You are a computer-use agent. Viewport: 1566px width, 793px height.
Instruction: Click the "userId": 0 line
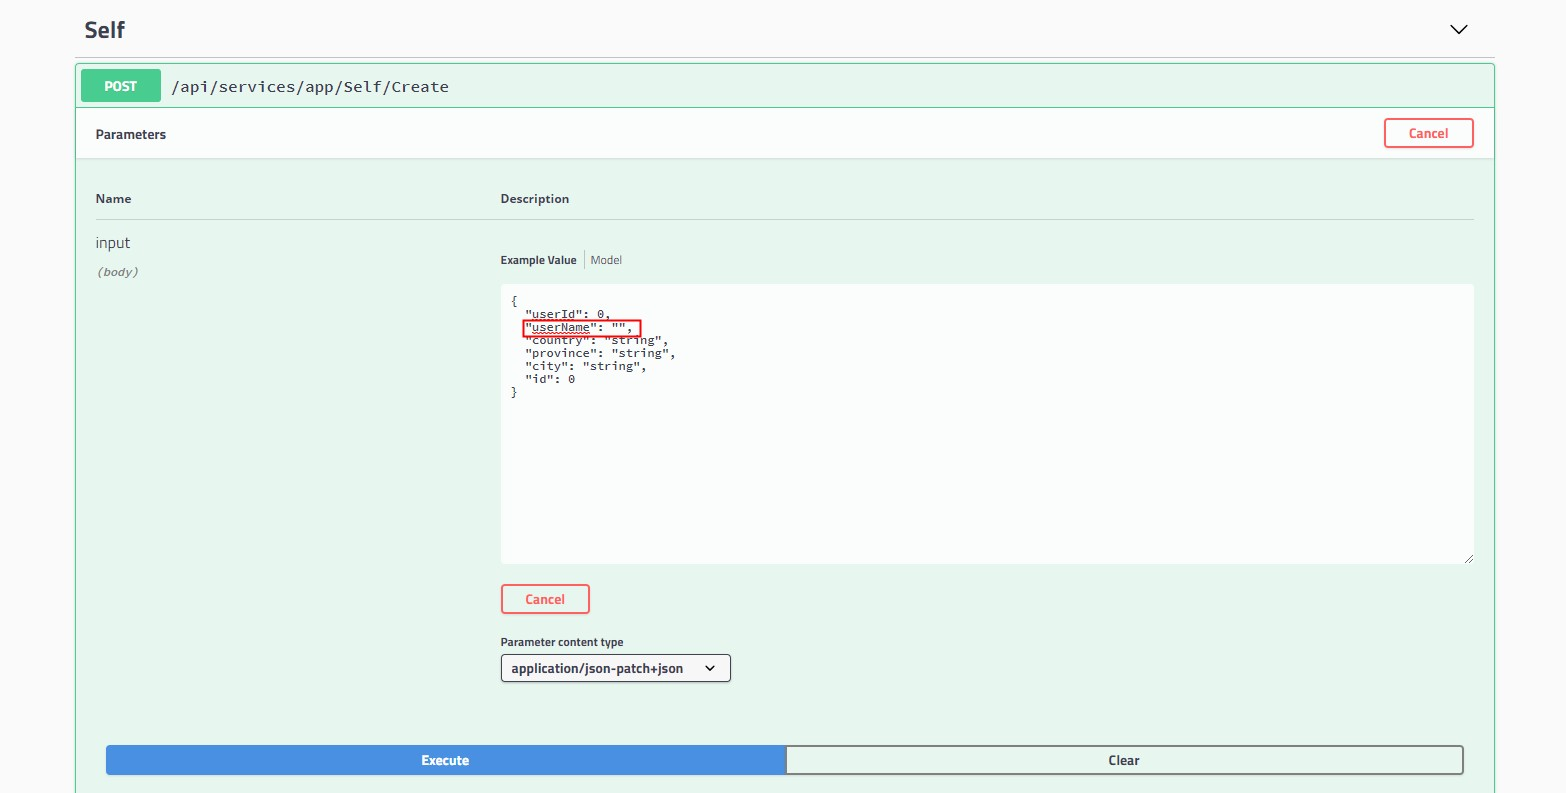click(x=567, y=314)
